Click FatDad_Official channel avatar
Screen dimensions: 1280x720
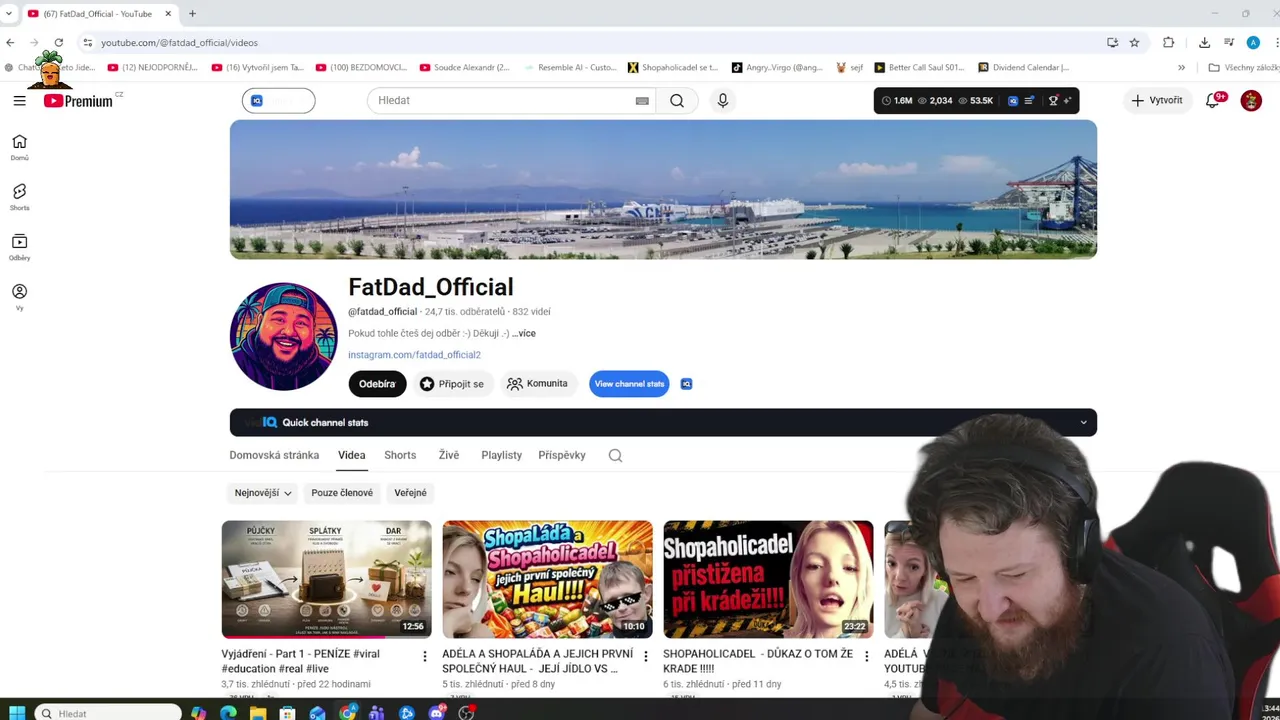point(284,336)
